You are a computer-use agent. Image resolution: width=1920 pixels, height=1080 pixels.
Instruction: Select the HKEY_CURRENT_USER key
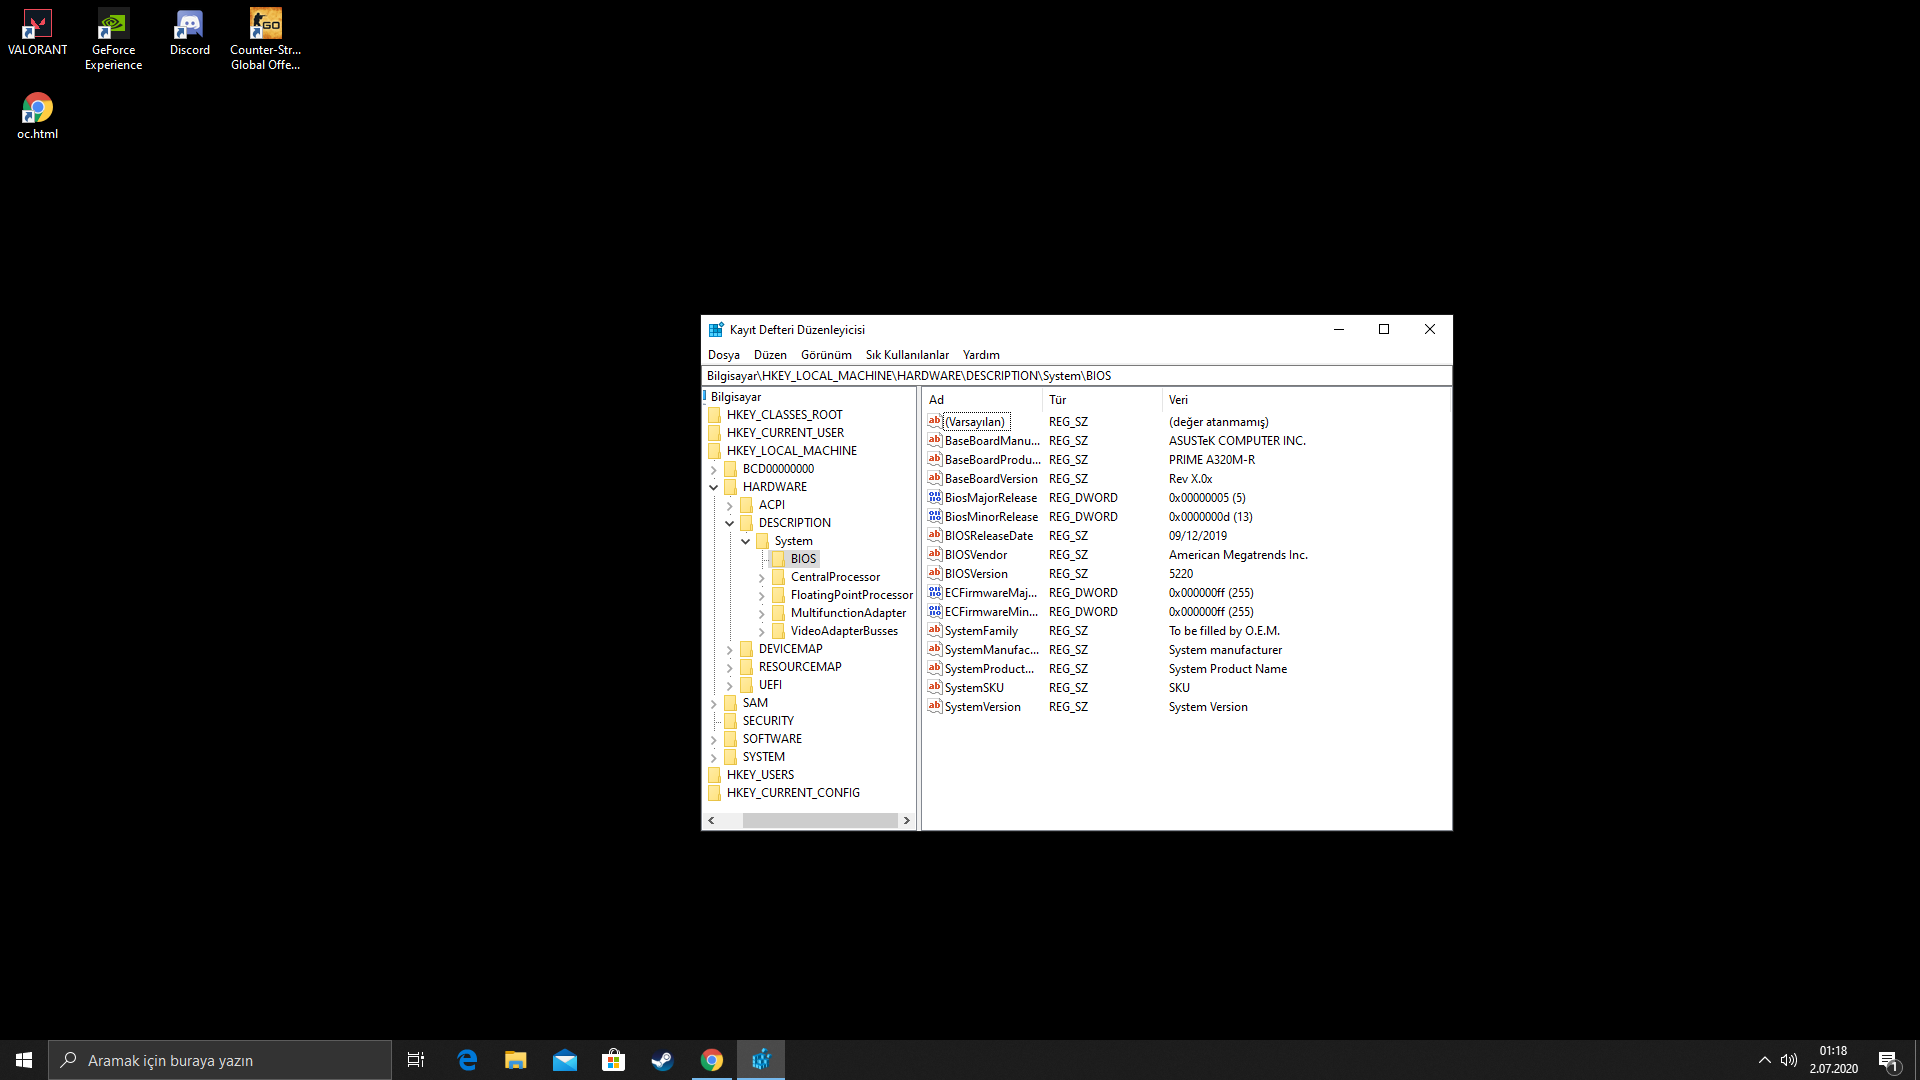785,433
